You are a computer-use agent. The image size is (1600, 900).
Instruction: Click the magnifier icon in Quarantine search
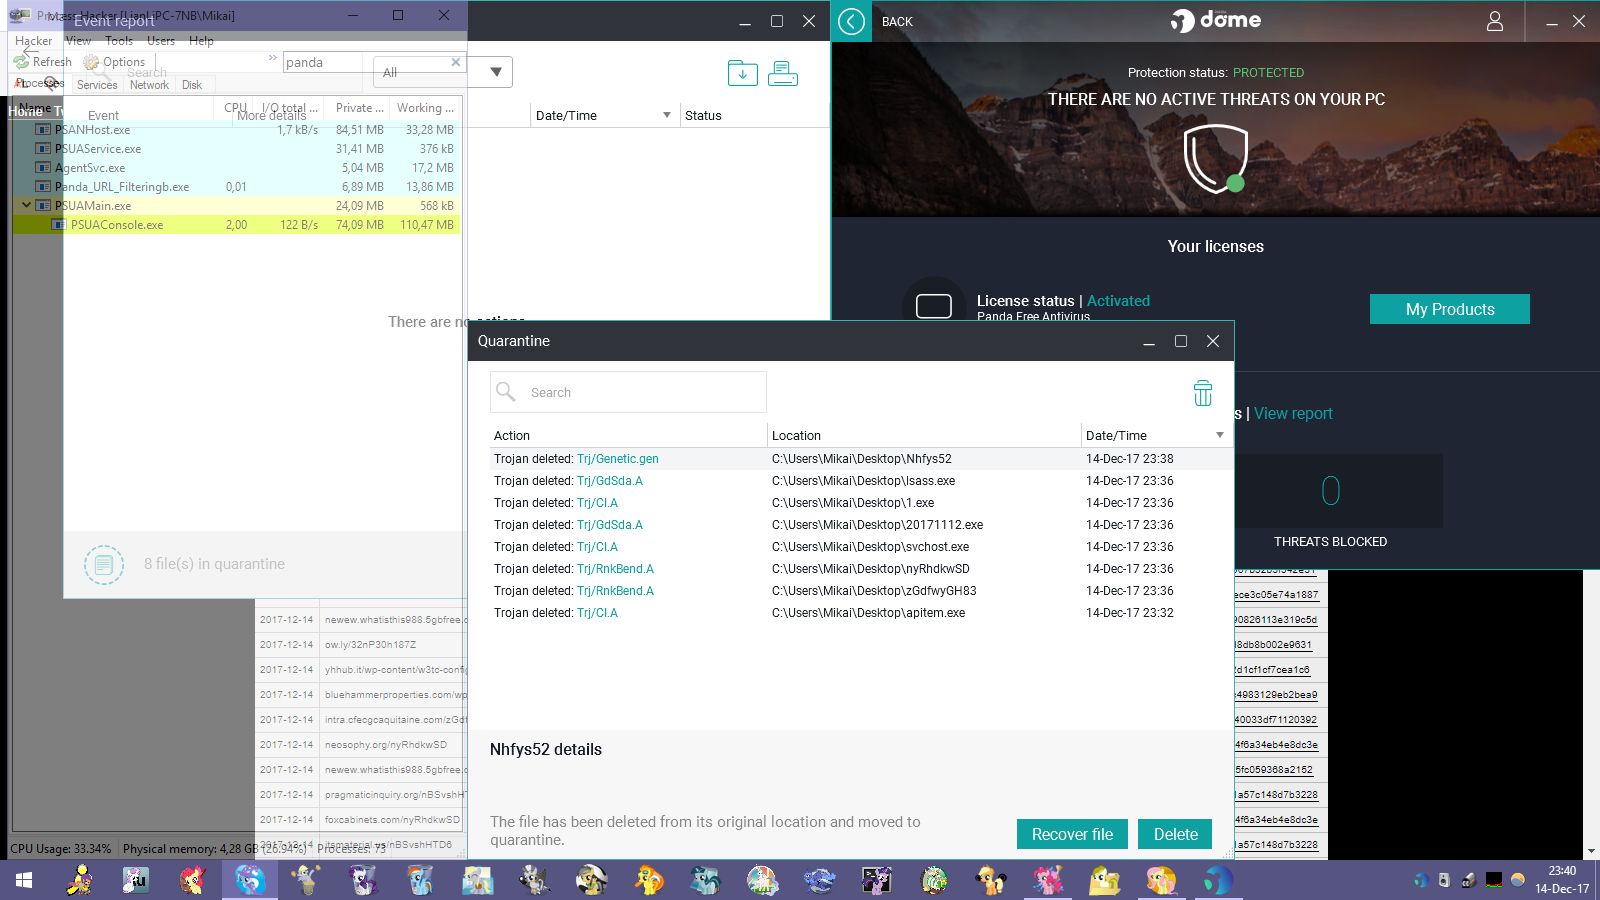[506, 392]
